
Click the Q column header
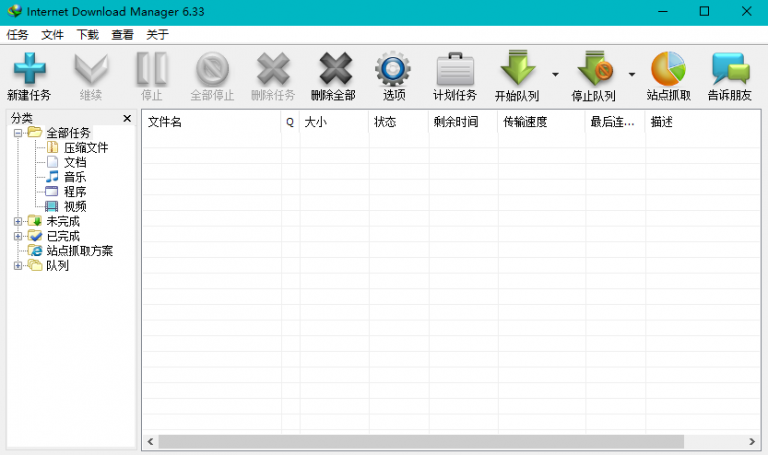pyautogui.click(x=290, y=122)
